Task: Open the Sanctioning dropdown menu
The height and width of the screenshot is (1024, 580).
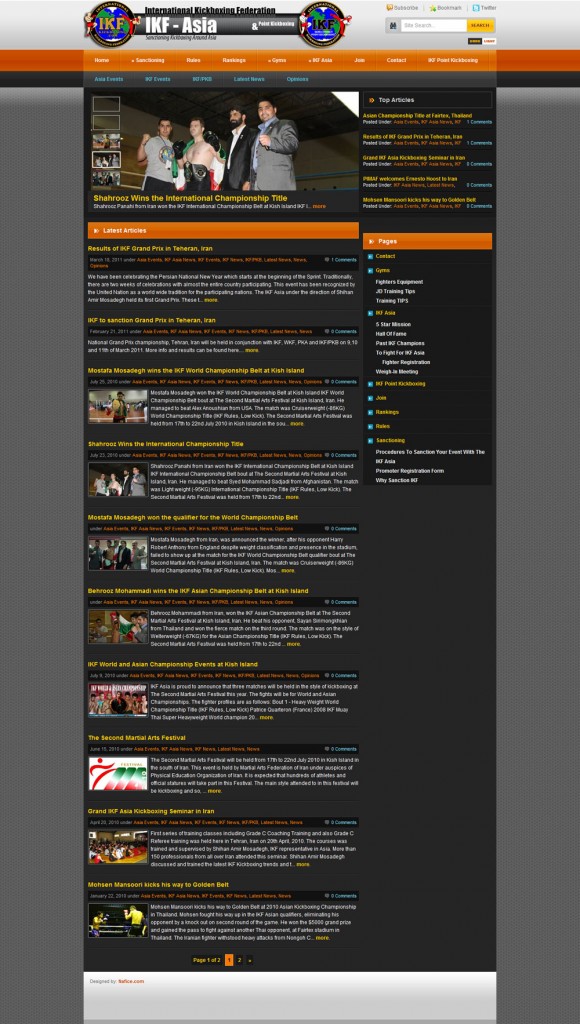Action: 148,60
